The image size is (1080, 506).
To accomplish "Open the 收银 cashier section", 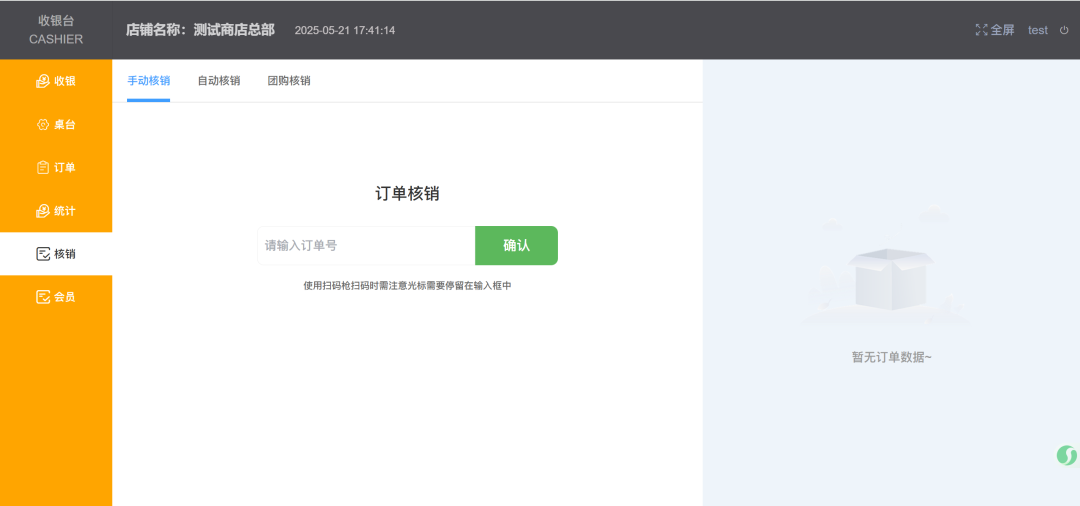I will [56, 81].
